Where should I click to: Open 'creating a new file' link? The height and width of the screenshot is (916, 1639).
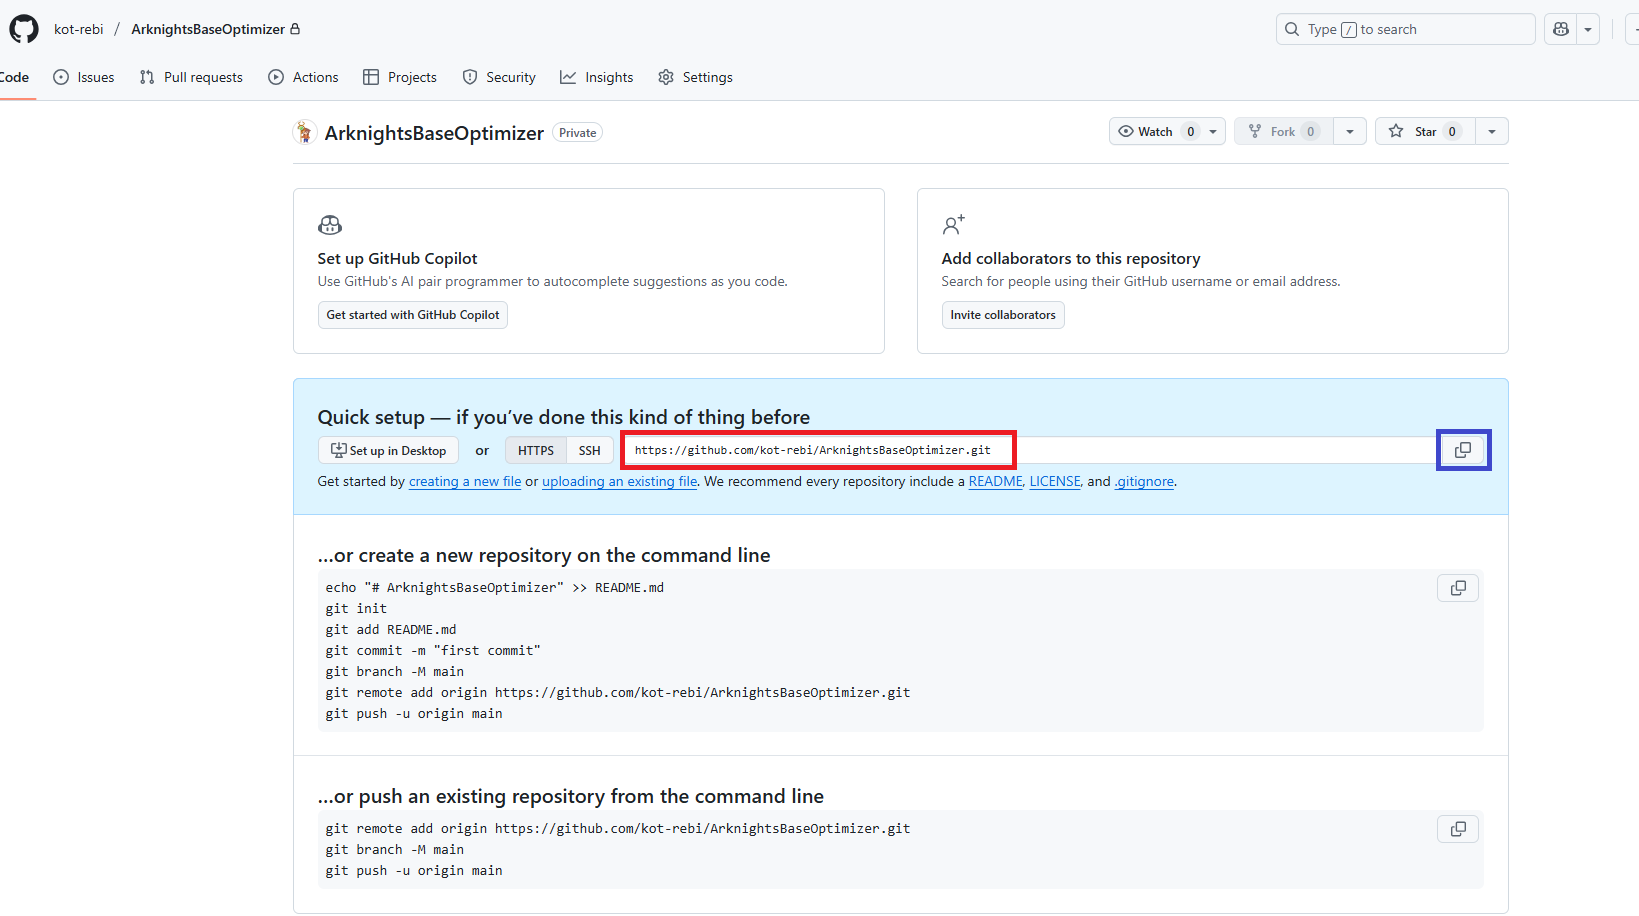(465, 481)
